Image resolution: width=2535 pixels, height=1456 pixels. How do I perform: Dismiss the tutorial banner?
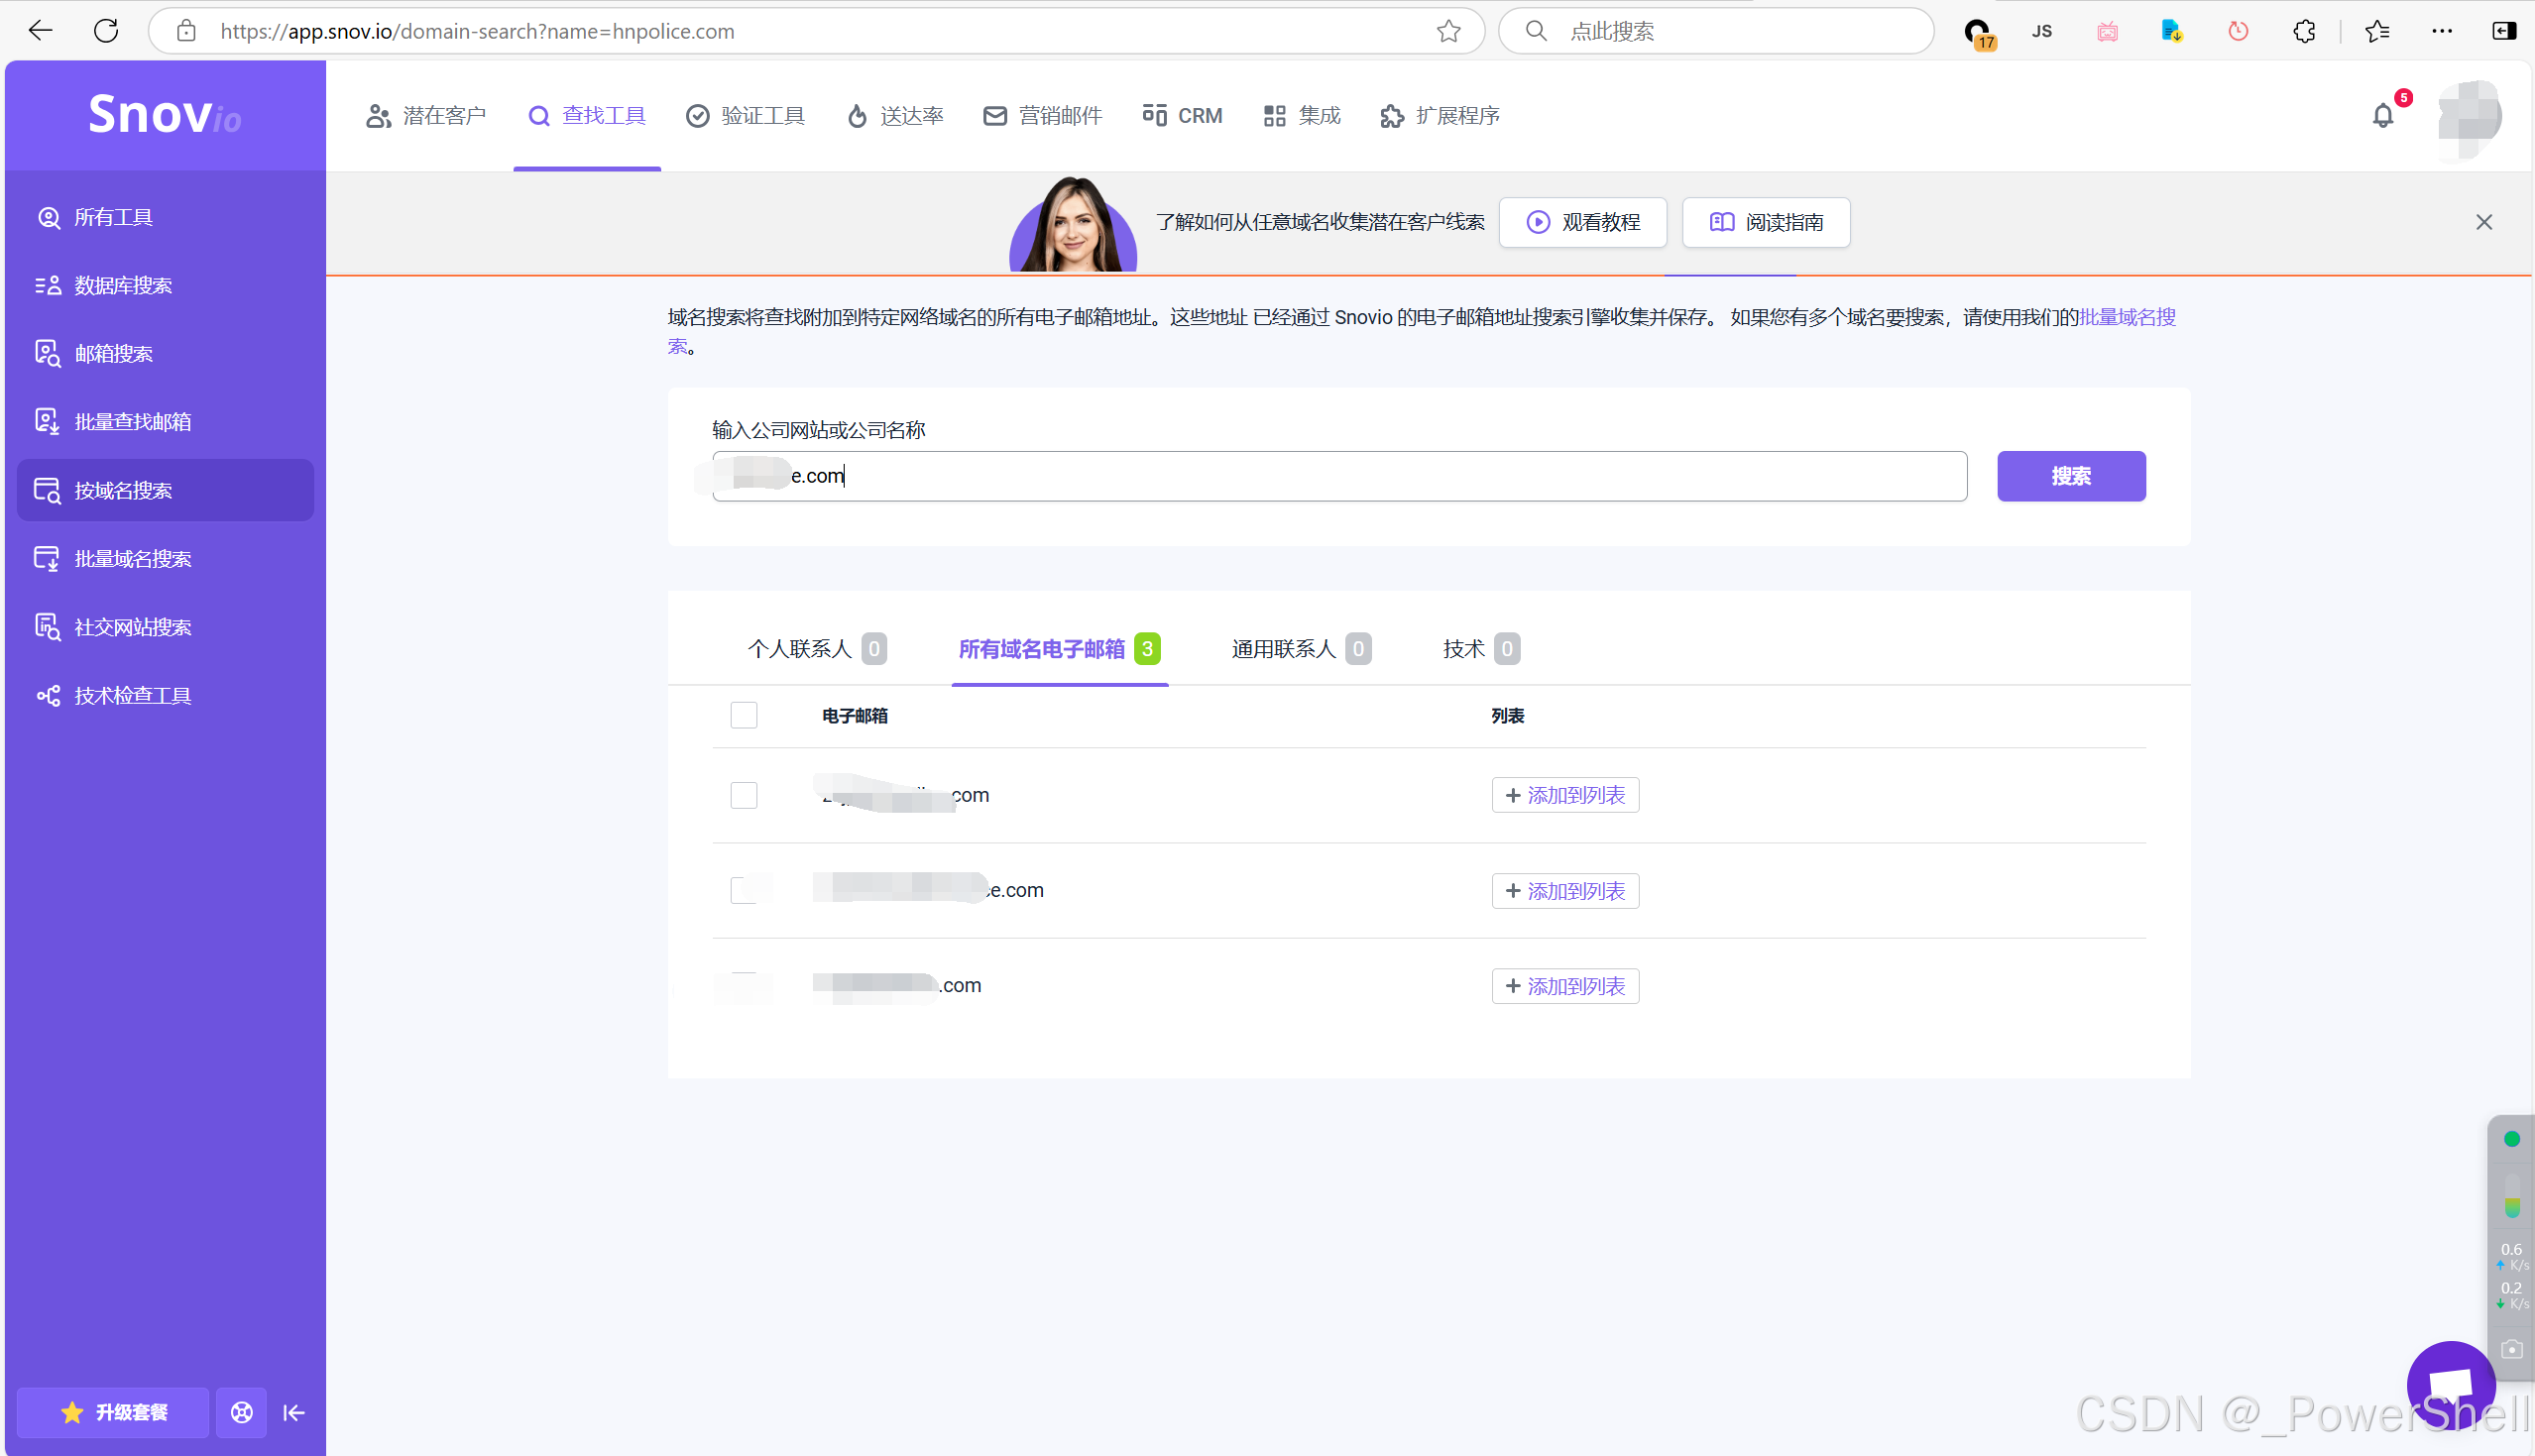[x=2483, y=222]
